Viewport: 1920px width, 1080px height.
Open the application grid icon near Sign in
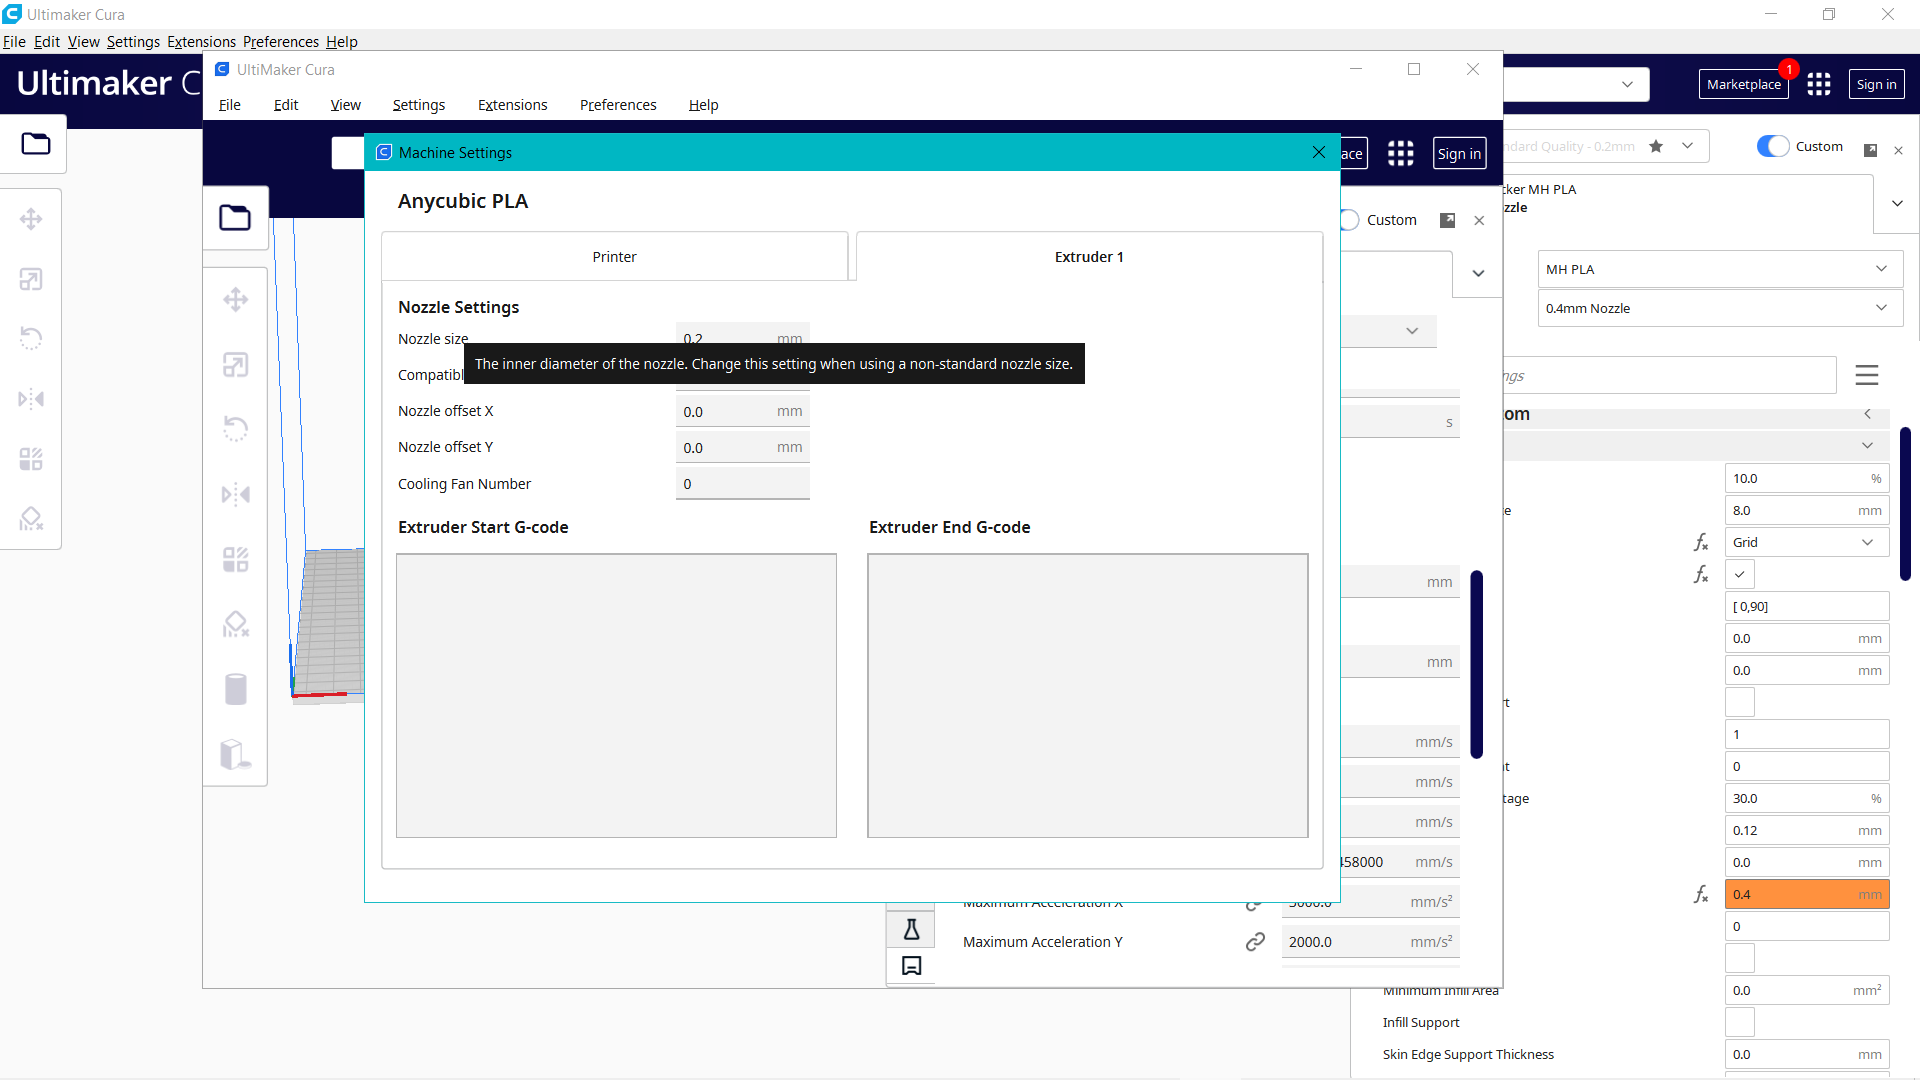click(1820, 84)
